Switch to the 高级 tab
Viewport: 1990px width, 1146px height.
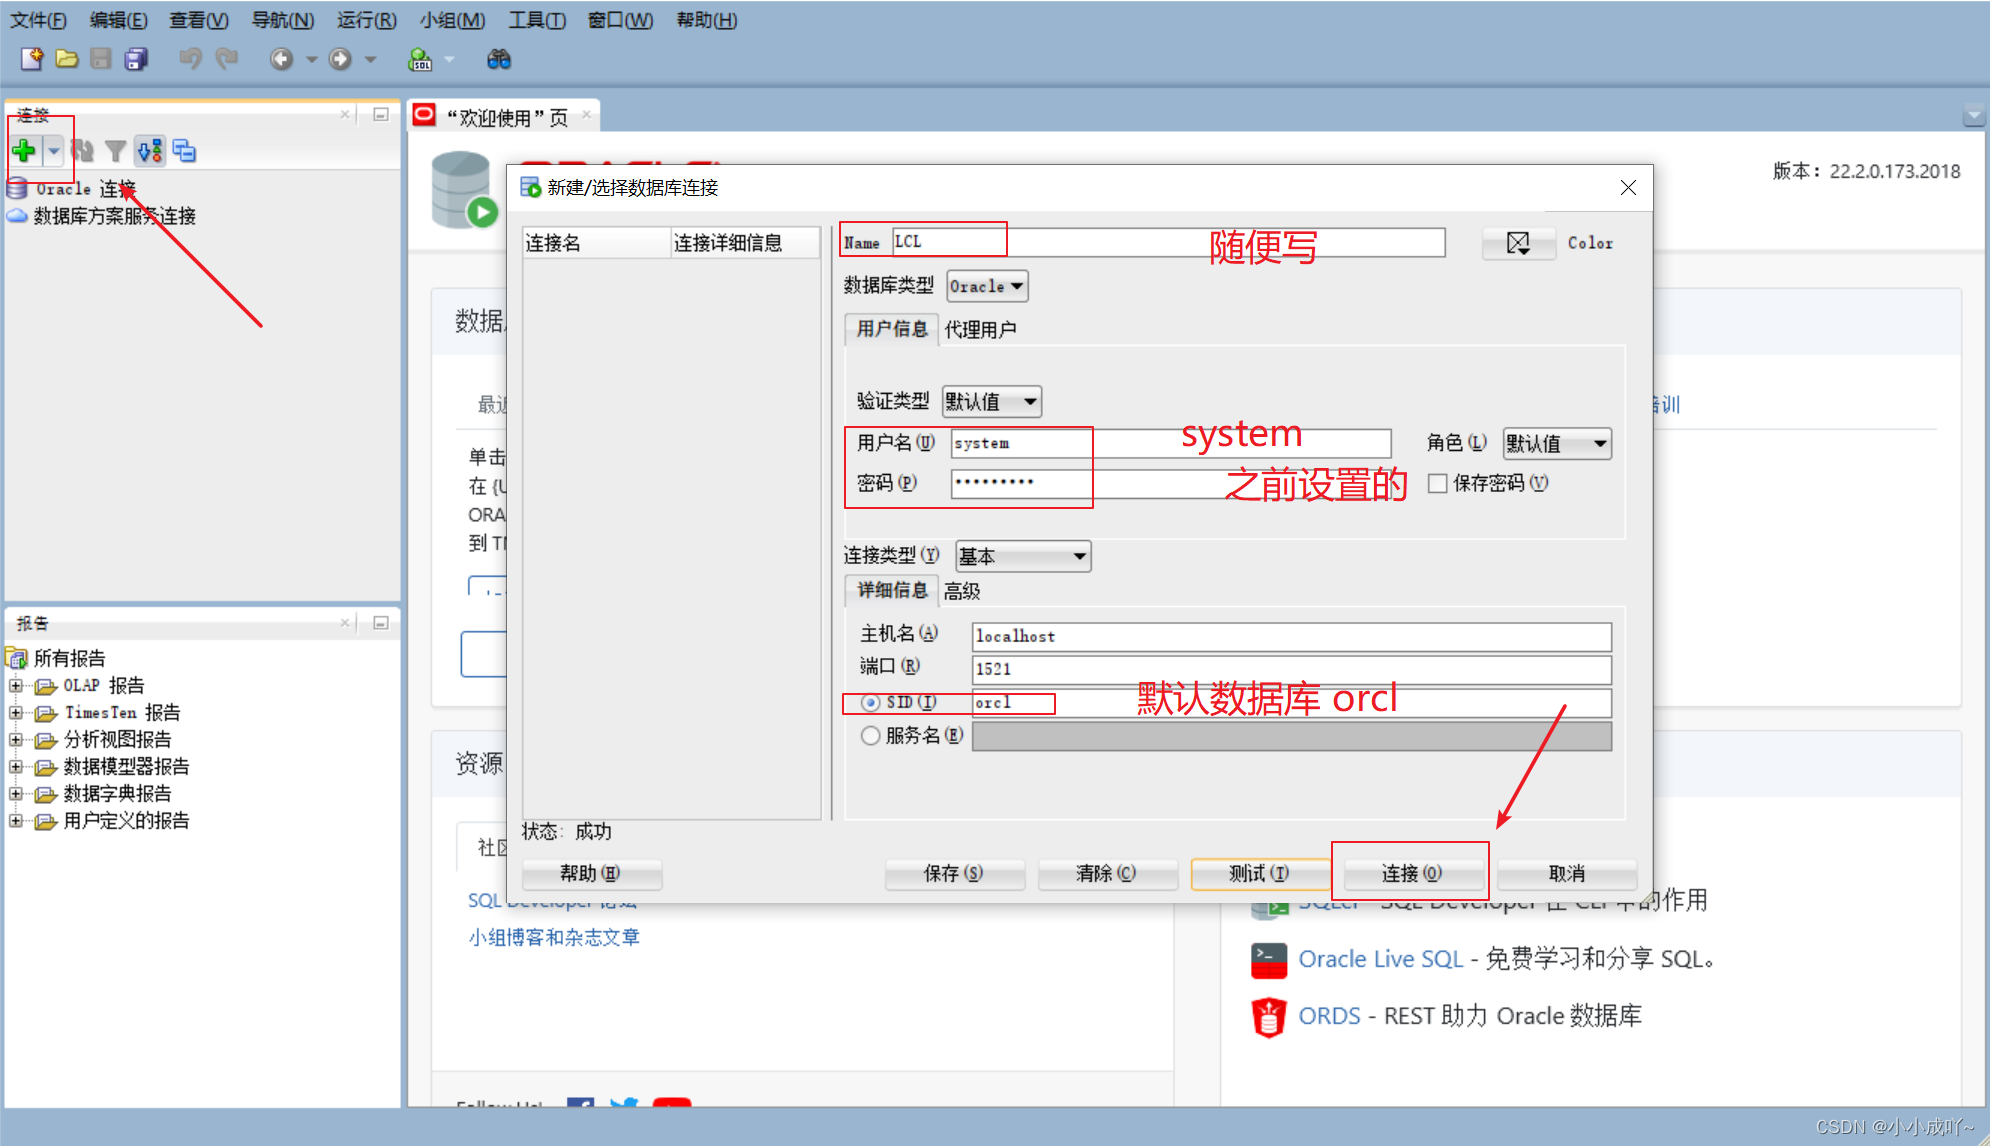pos(962,591)
